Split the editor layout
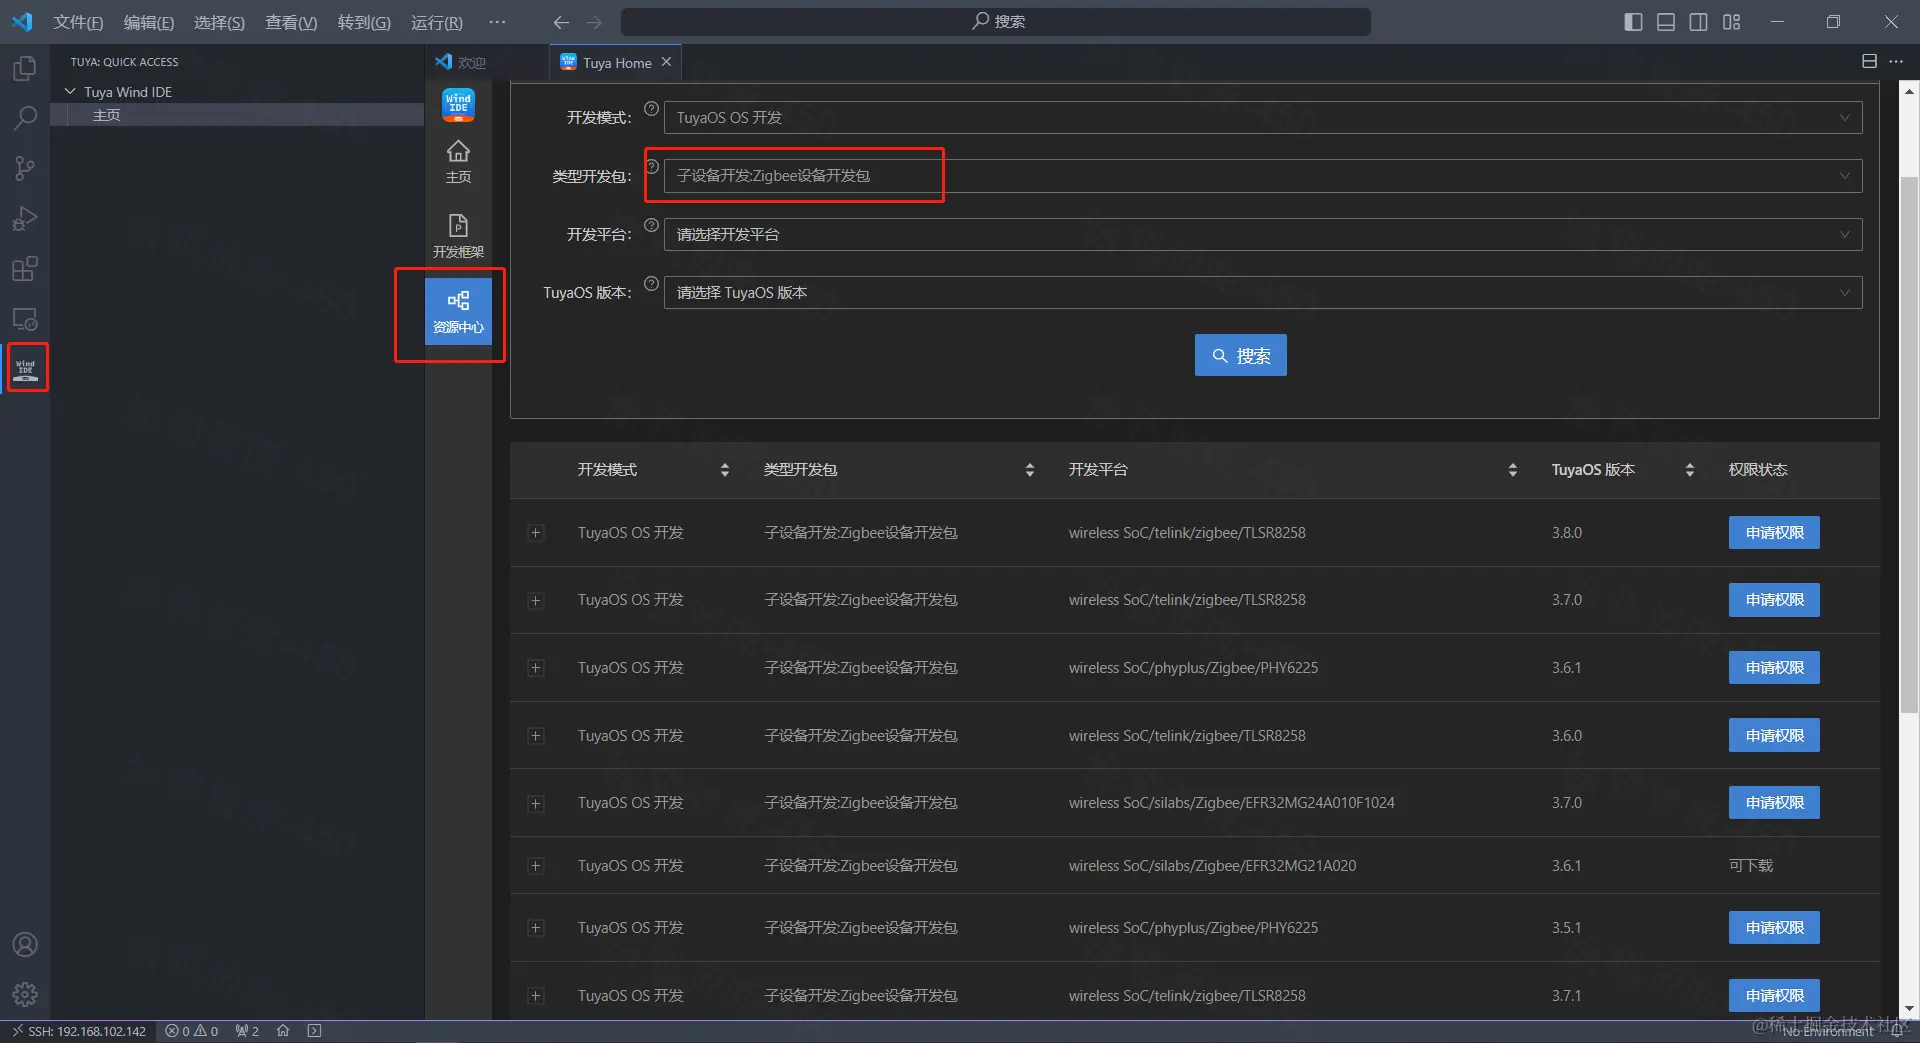Viewport: 1920px width, 1043px height. (1869, 62)
